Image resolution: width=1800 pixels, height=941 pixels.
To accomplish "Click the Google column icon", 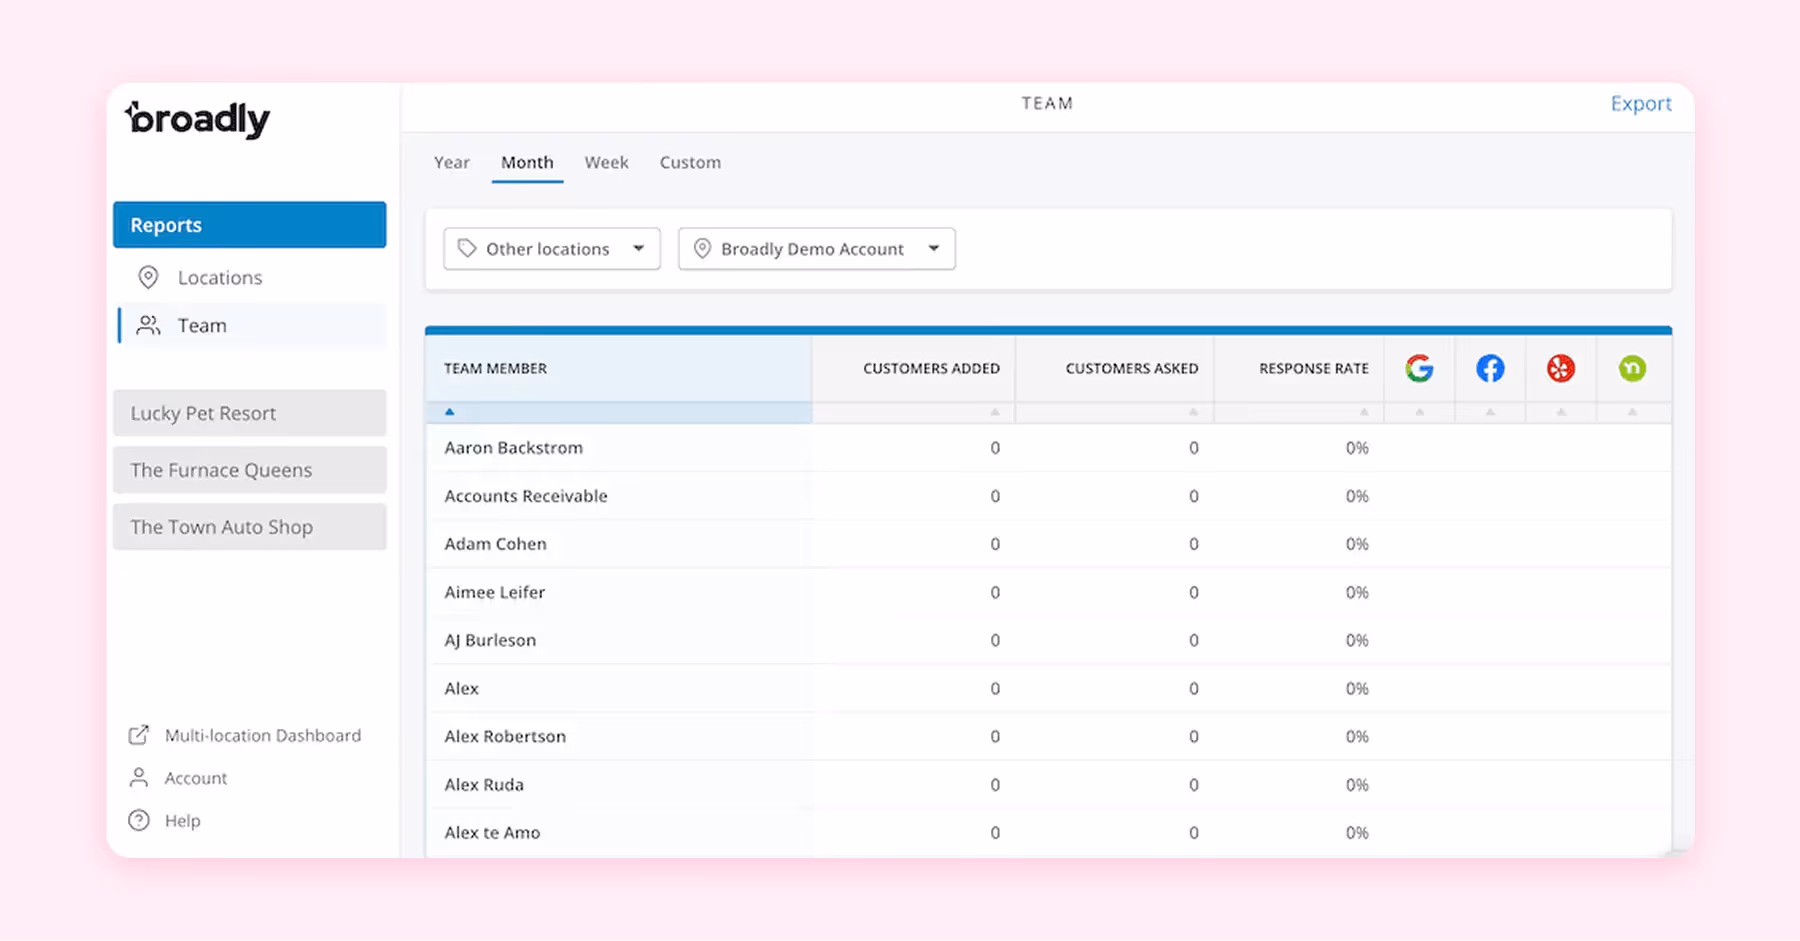I will tap(1419, 368).
